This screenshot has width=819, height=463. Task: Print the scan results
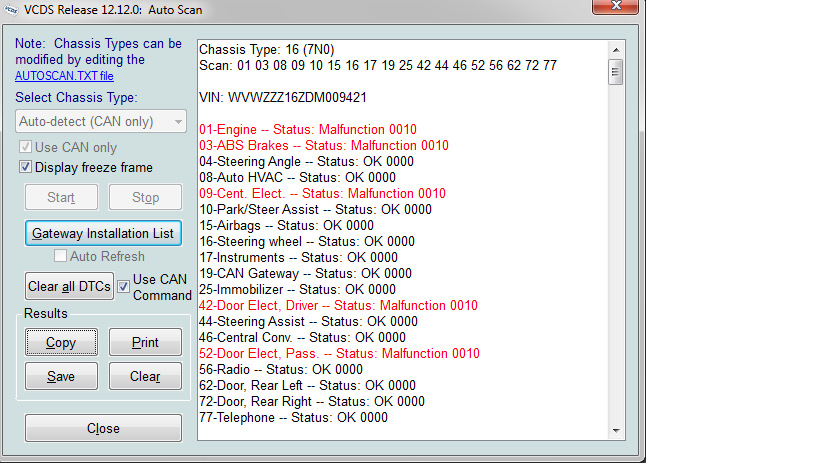tap(145, 342)
